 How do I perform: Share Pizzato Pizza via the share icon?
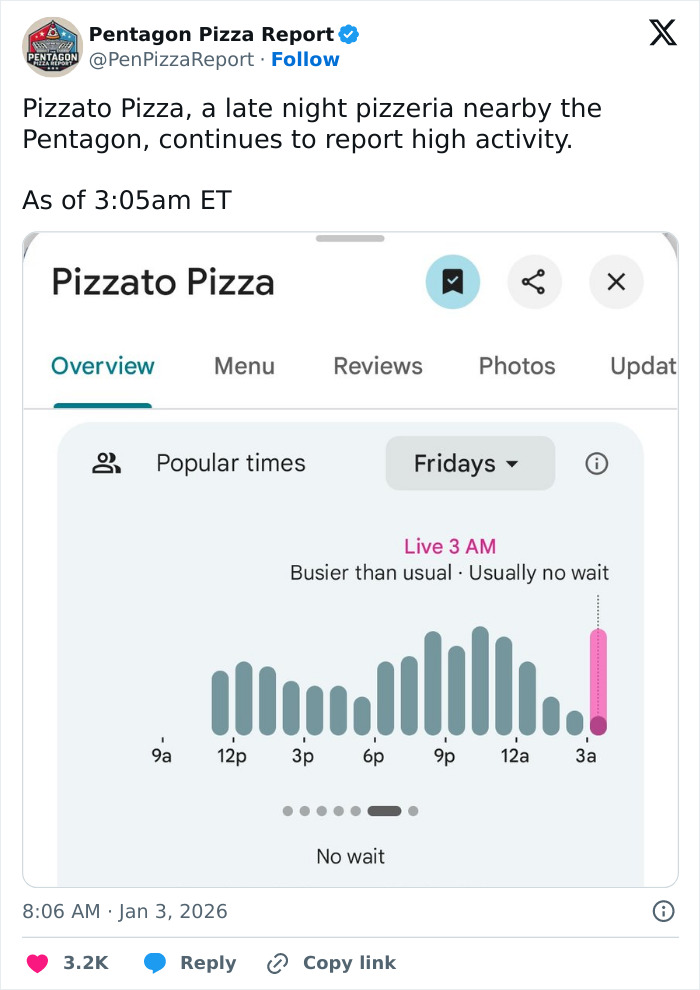[535, 282]
